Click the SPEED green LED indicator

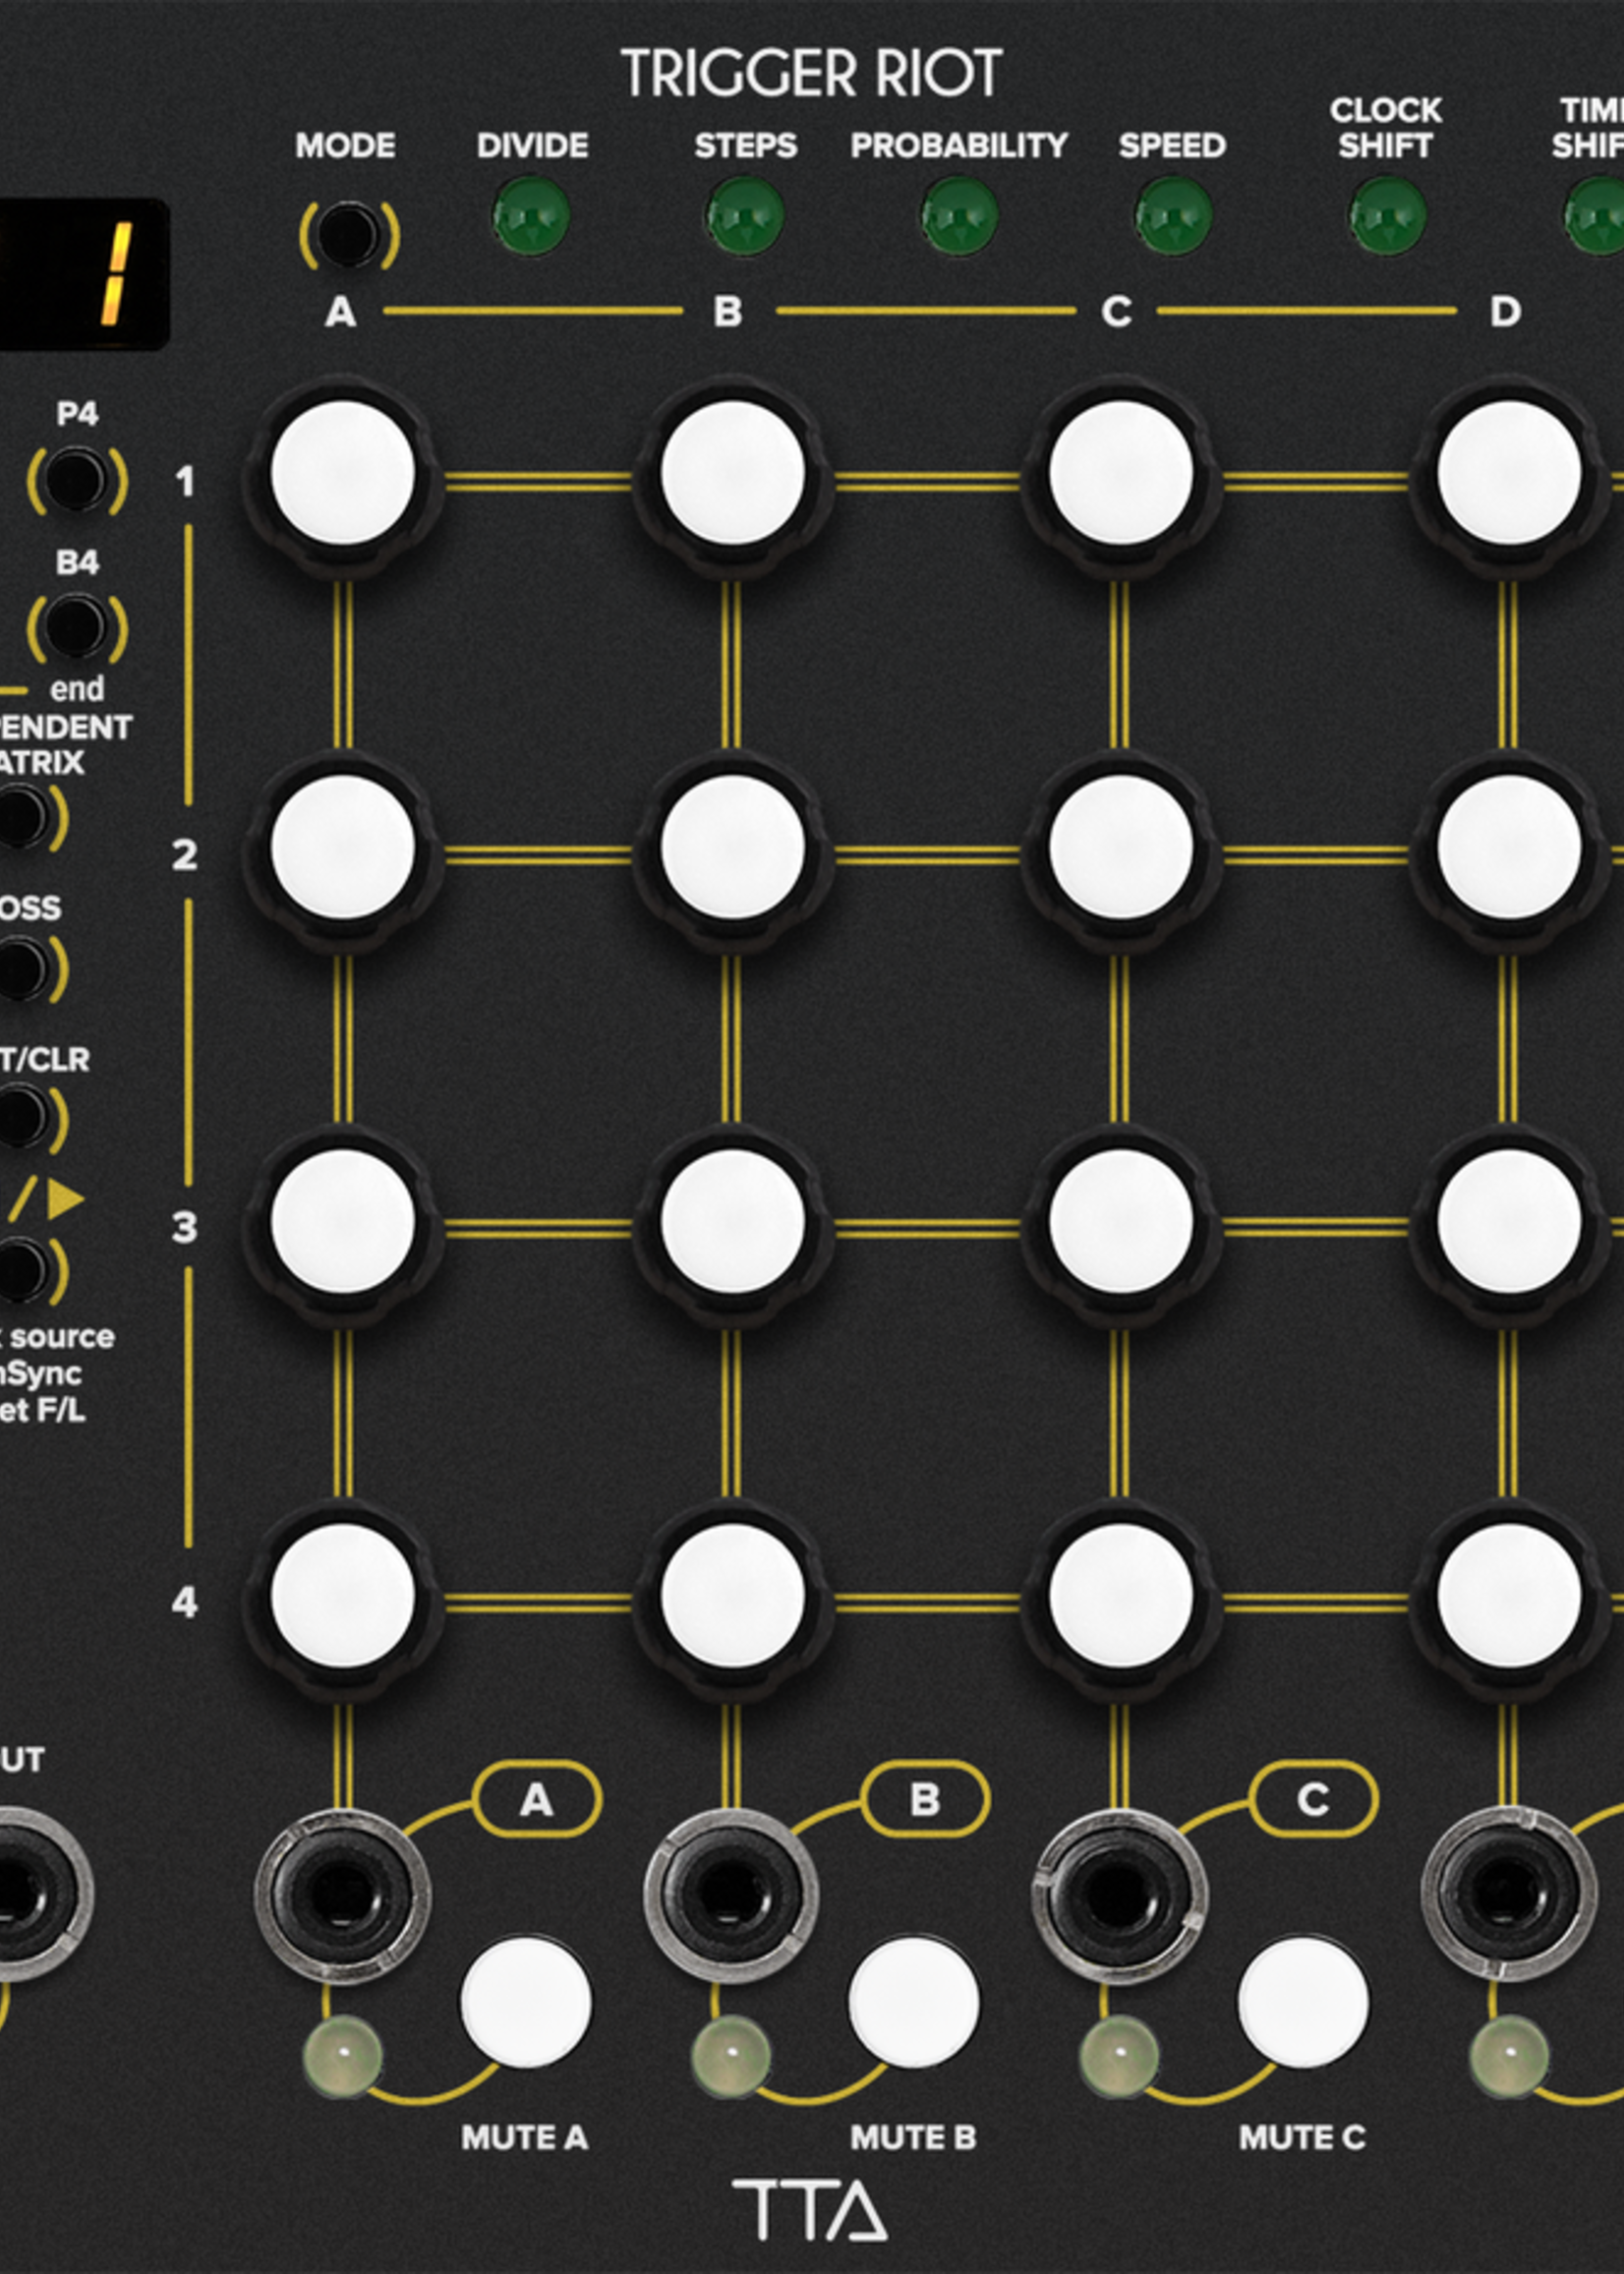pos(1173,216)
